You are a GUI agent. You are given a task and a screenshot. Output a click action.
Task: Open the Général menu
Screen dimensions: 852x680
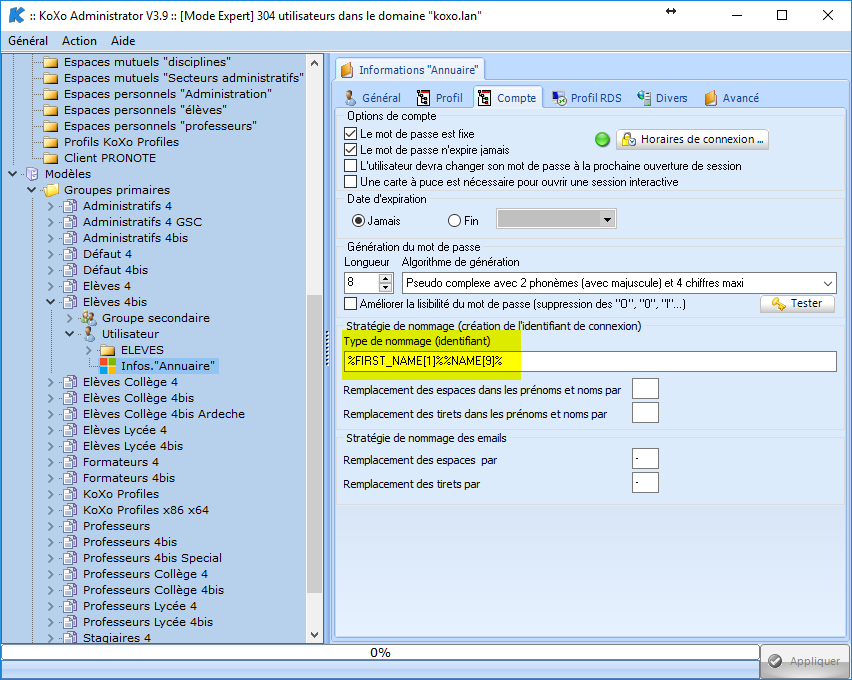click(x=28, y=41)
